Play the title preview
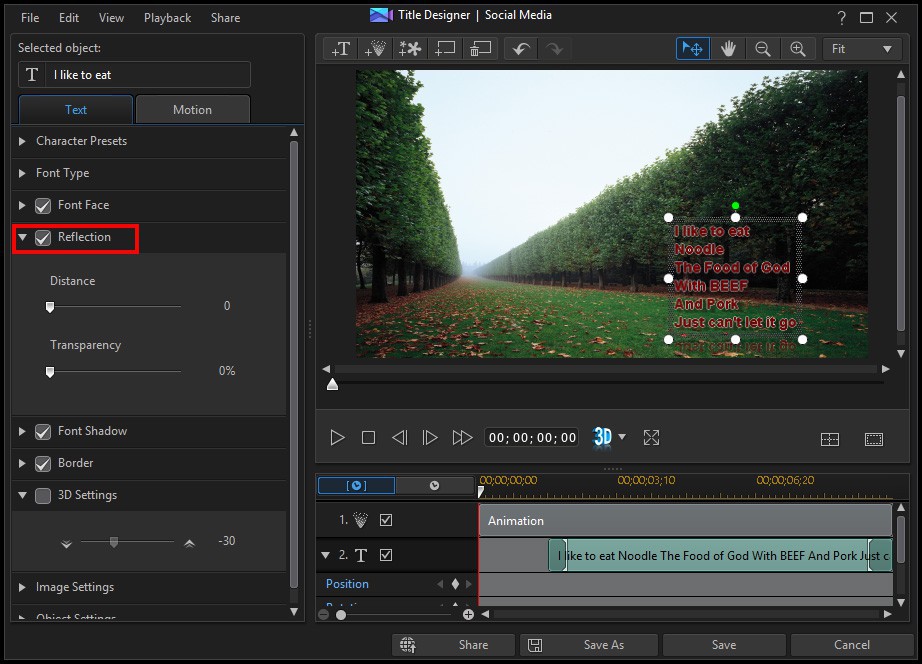Screen dimensions: 922x664 [337, 438]
